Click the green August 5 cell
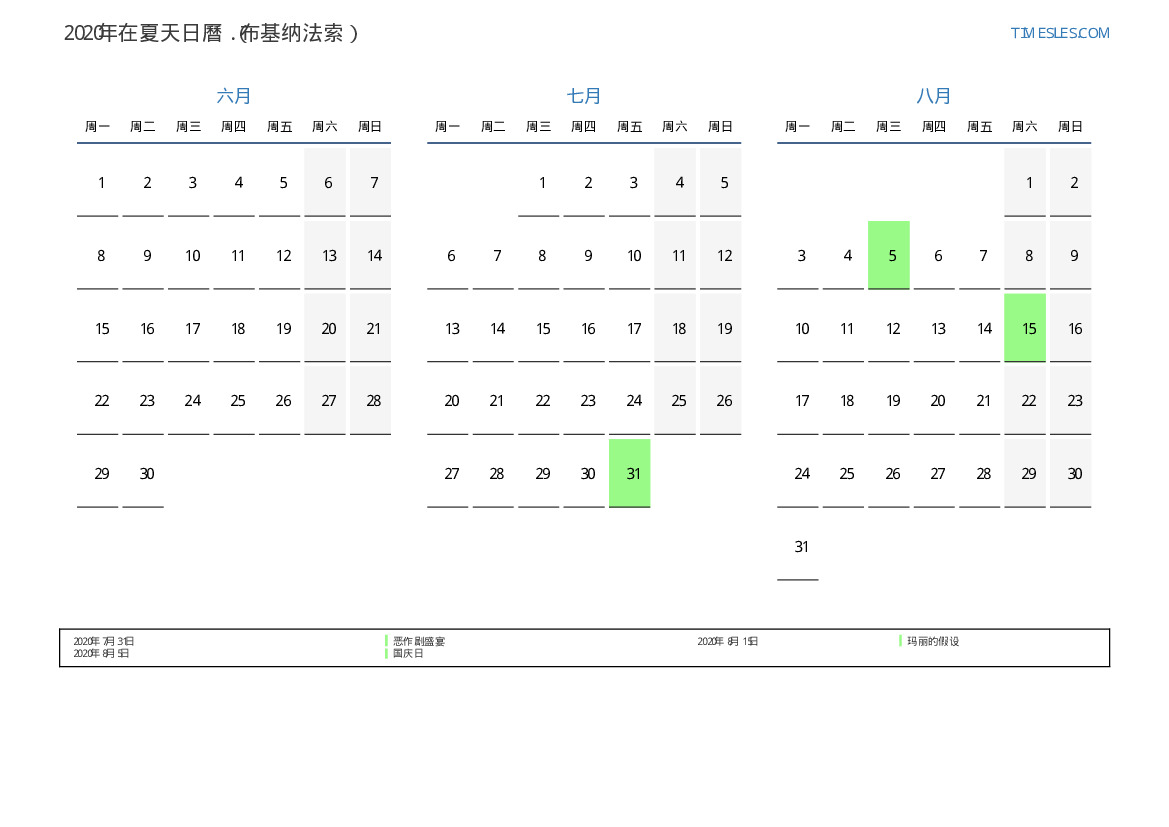This screenshot has width=1169, height=827. 889,256
